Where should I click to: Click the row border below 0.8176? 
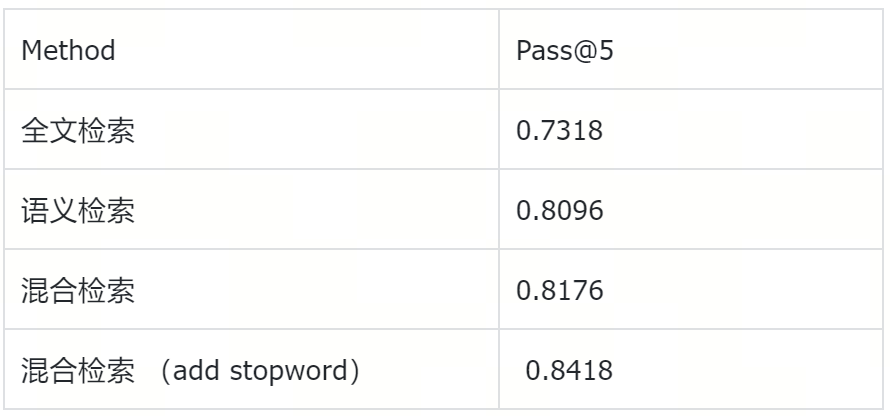coord(691,329)
